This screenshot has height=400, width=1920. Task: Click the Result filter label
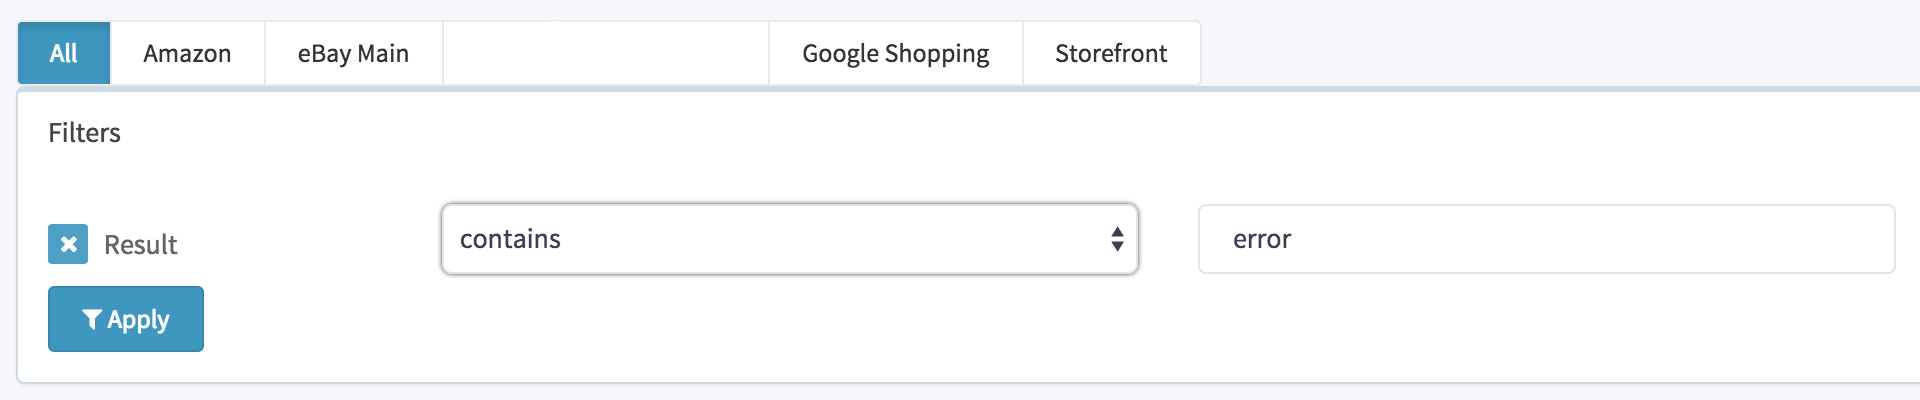(140, 245)
